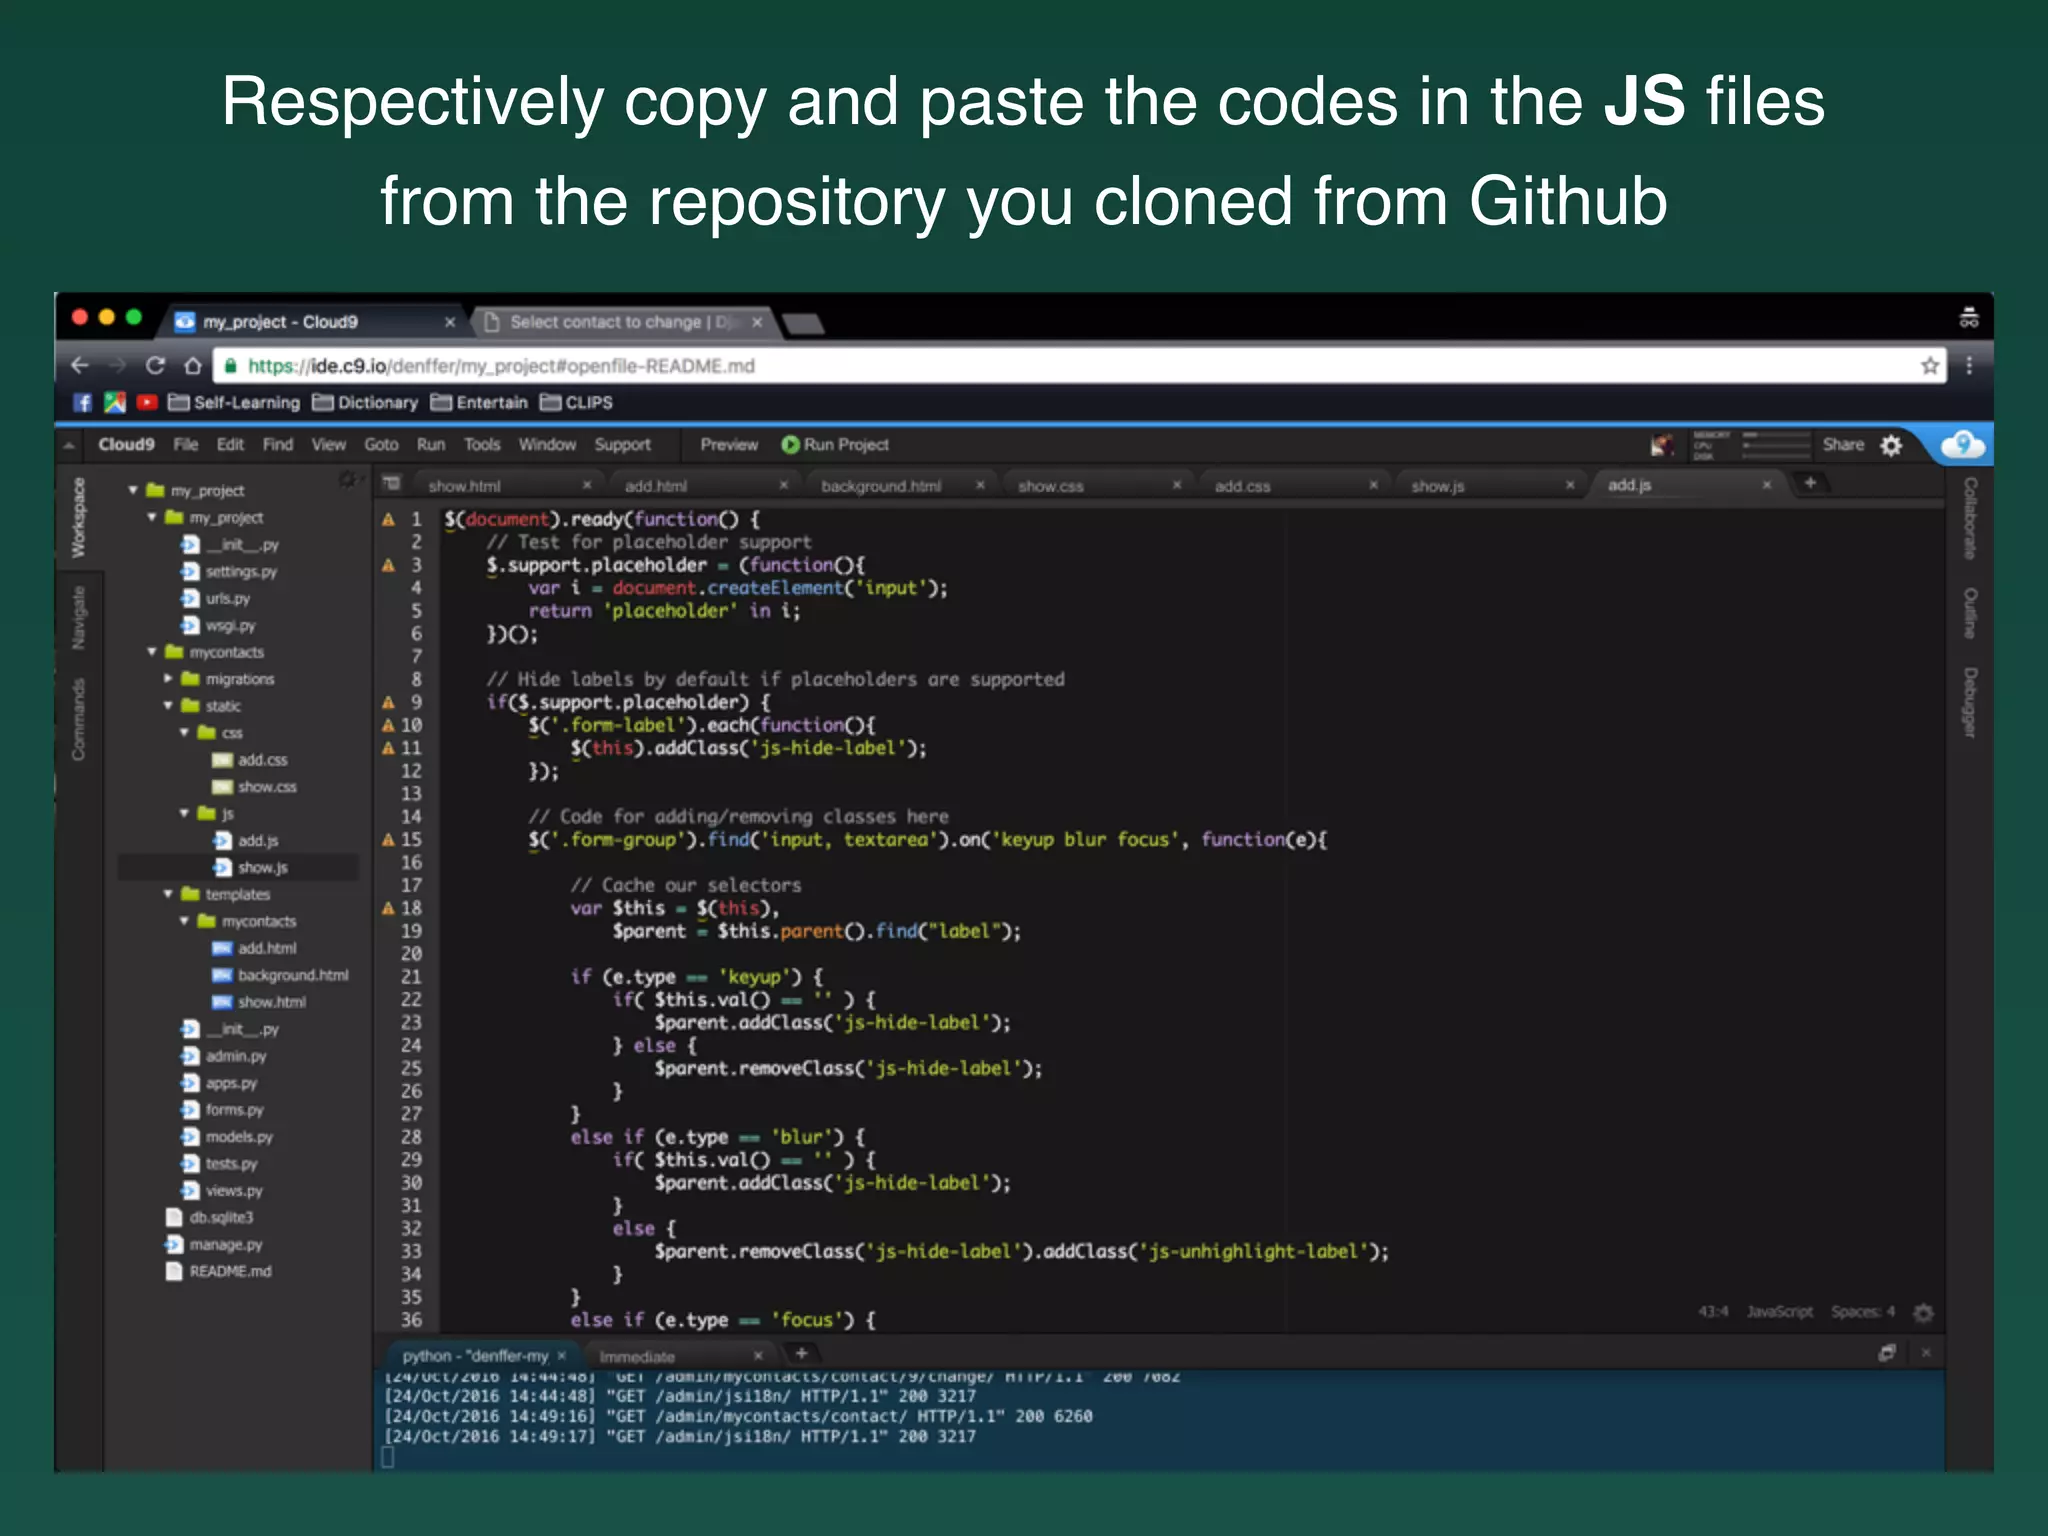Toggle the Debugger side panel
Image resolution: width=2048 pixels, height=1536 pixels.
coord(1969,702)
